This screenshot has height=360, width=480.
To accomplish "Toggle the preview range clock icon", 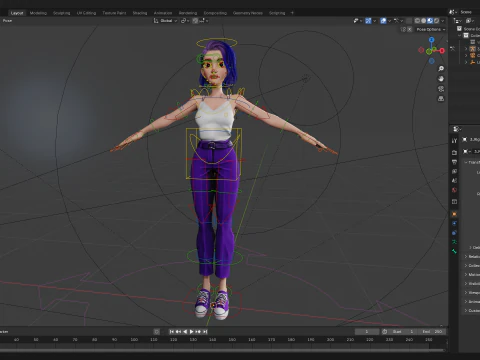I will coord(385,332).
